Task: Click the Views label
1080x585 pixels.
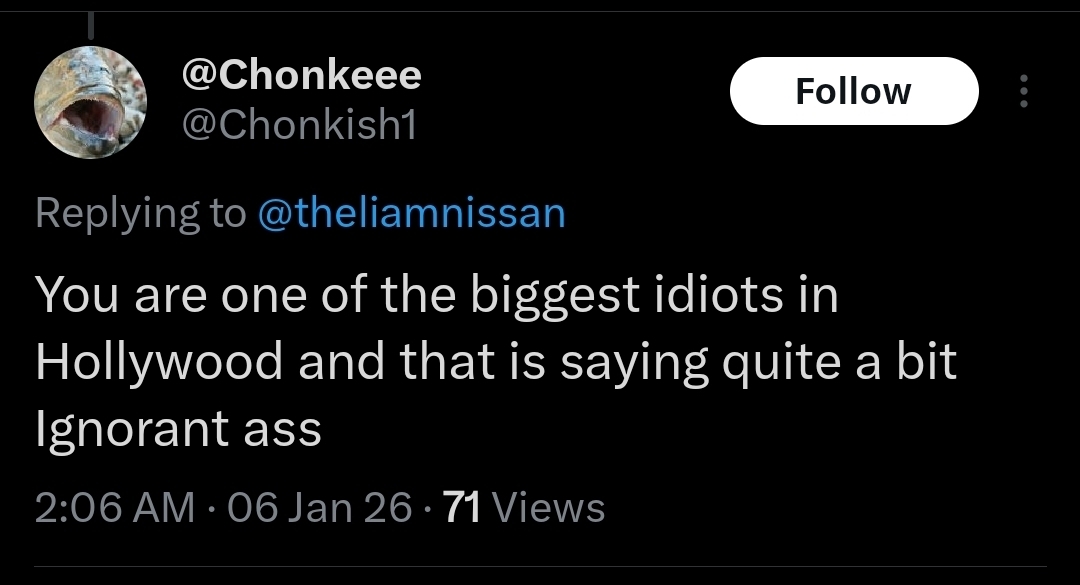Action: 549,508
